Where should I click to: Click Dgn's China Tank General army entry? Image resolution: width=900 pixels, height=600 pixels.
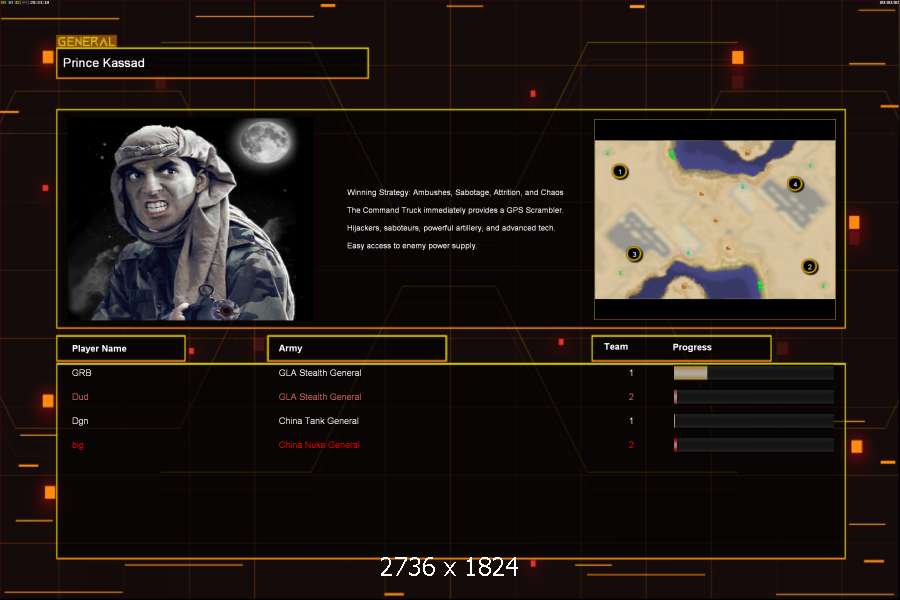coord(318,421)
